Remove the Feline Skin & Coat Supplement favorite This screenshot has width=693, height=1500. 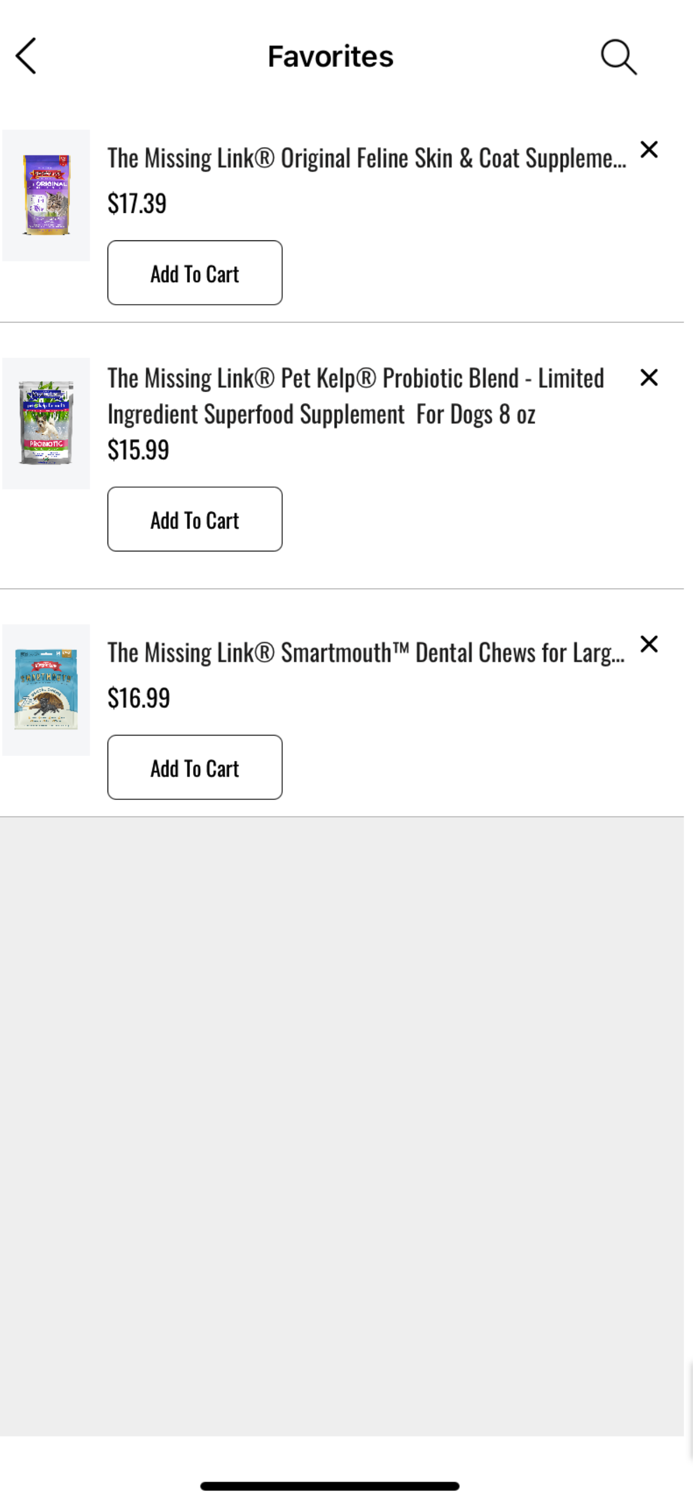click(649, 150)
